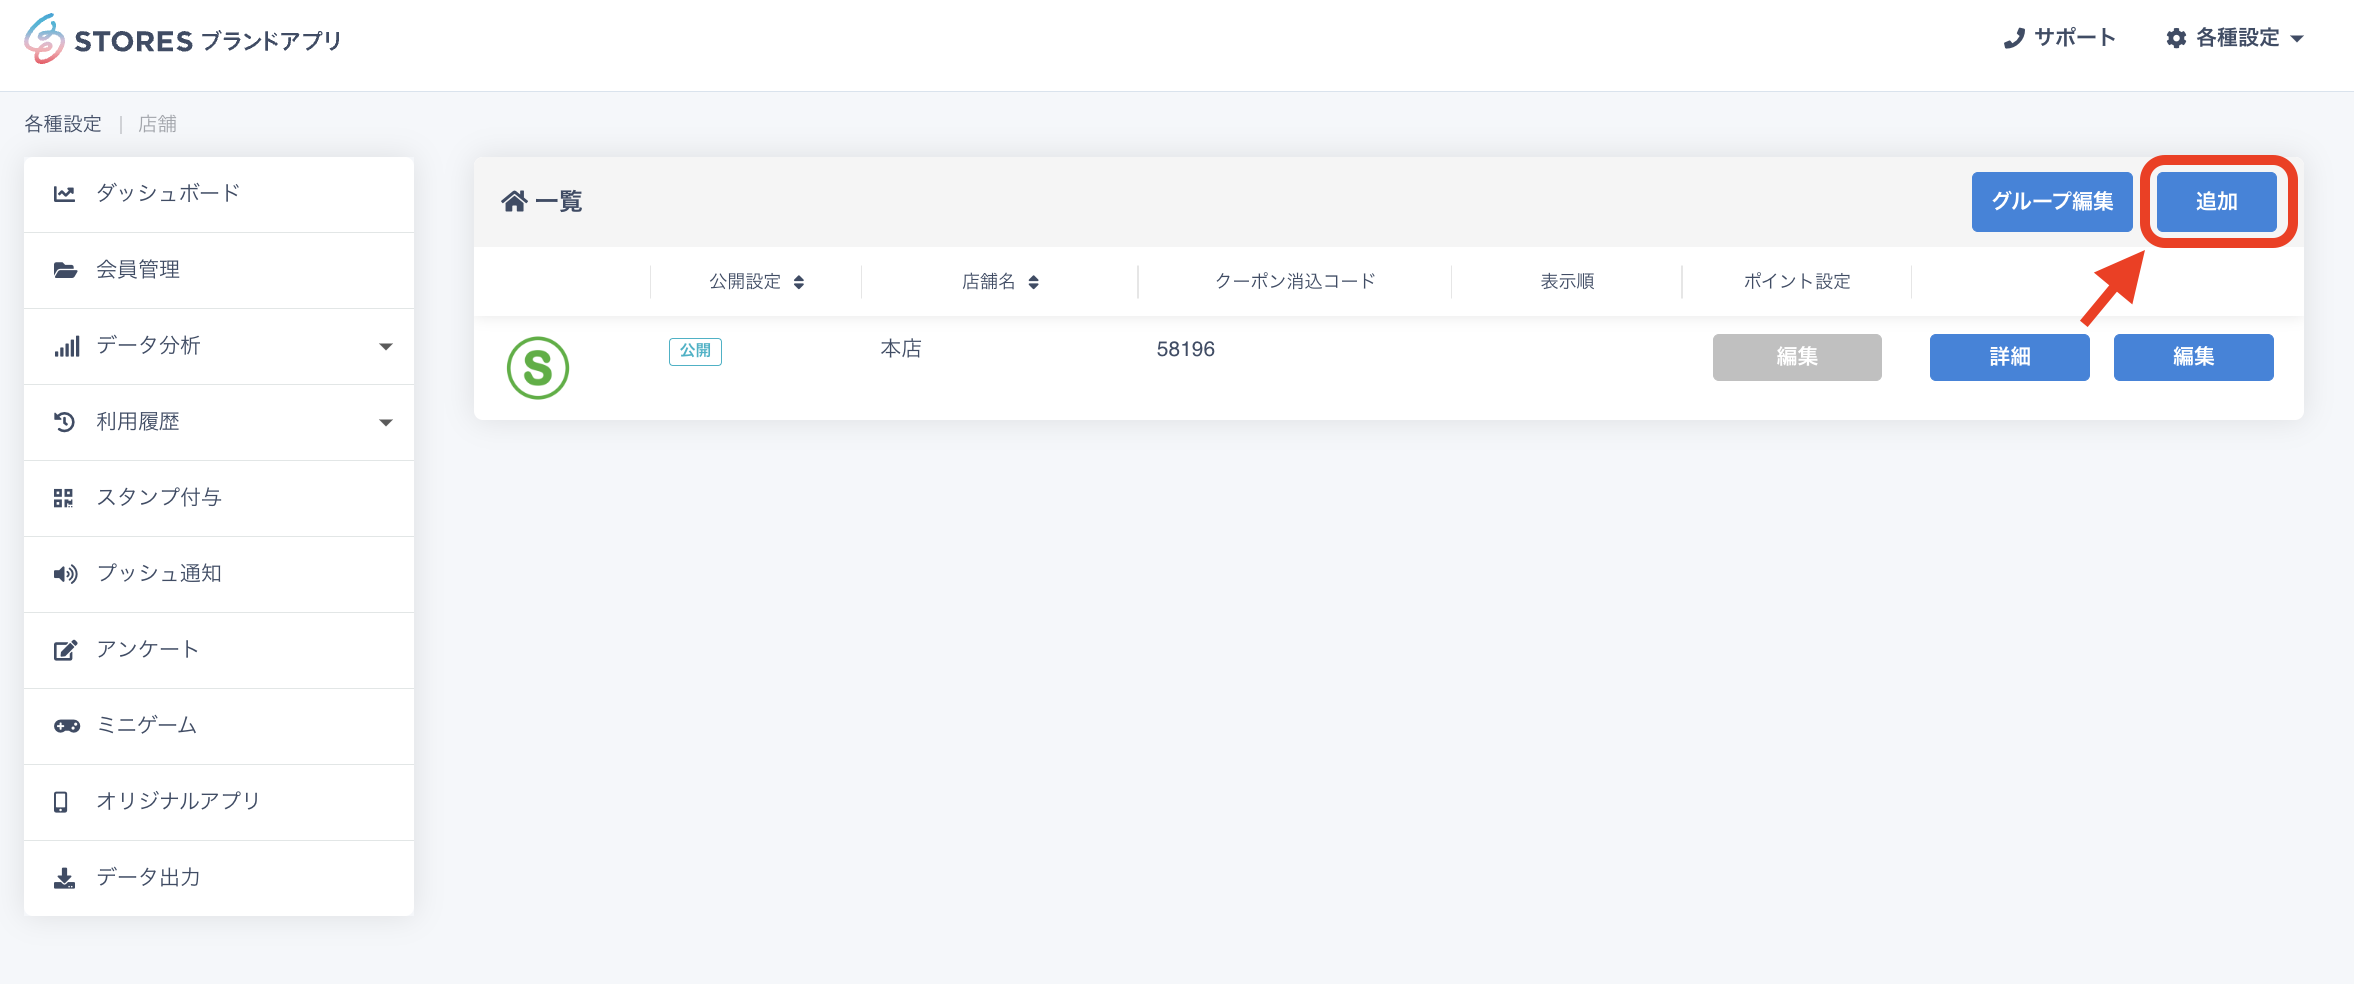The width and height of the screenshot is (2354, 984).
Task: Click the stamp QR code icon
Action: (x=64, y=498)
